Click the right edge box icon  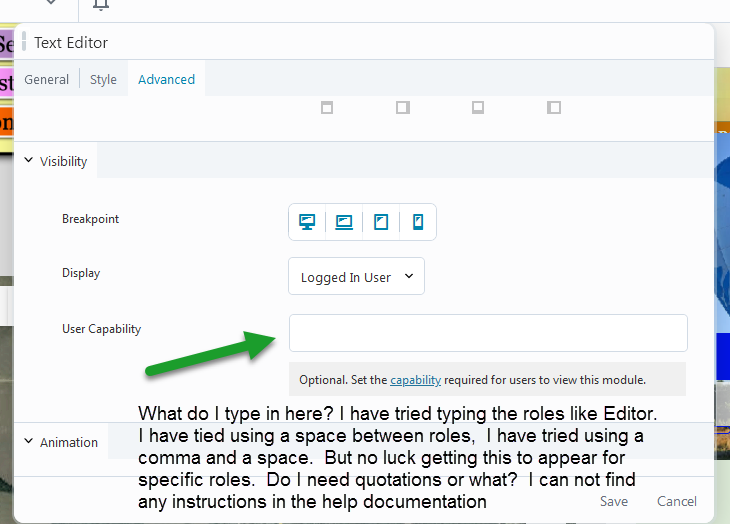pos(402,107)
